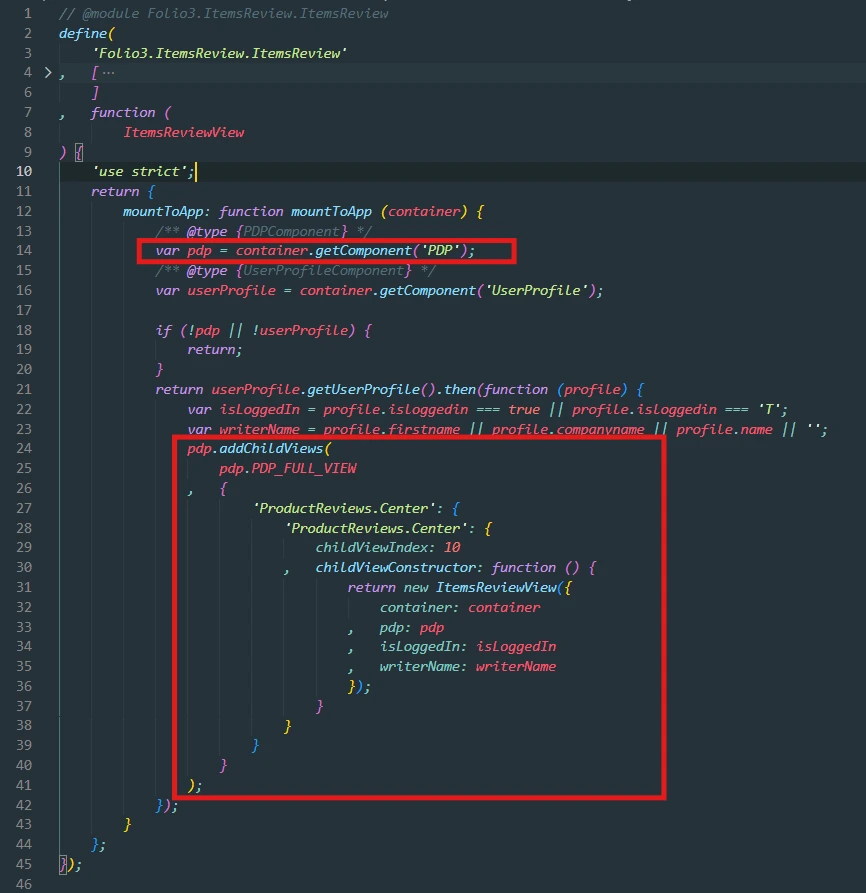Click "isLoggedIn: isLoggedIn" on line 34
Image resolution: width=866 pixels, height=893 pixels.
coord(468,647)
